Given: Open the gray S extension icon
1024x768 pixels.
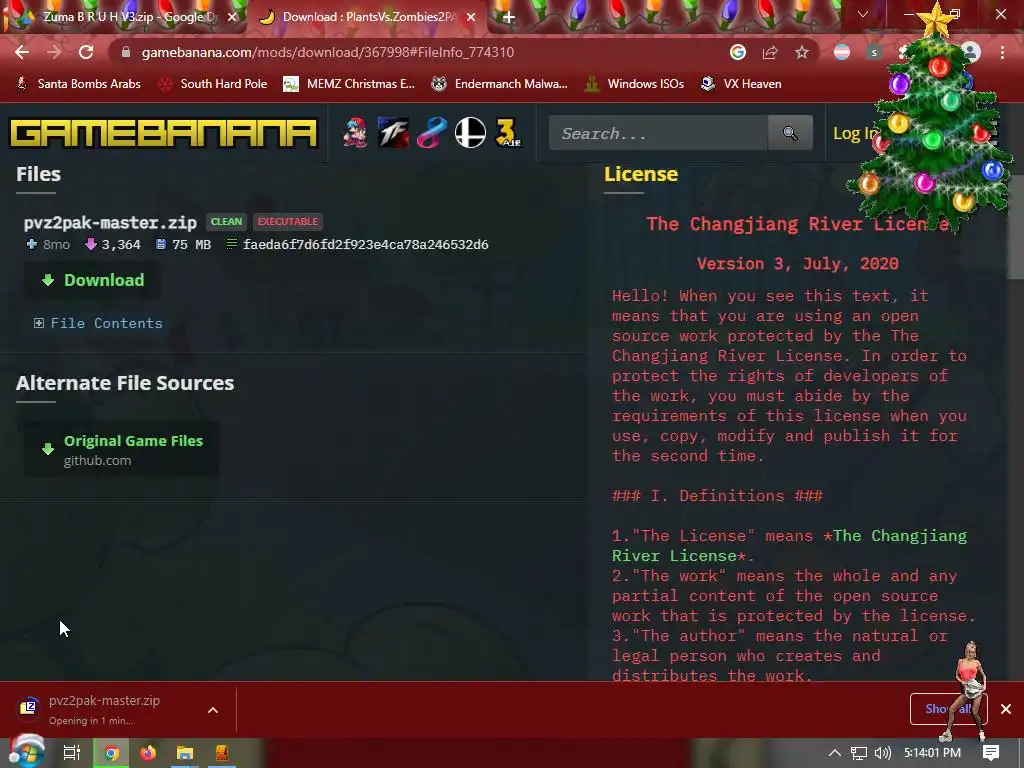Looking at the screenshot, I should point(874,52).
